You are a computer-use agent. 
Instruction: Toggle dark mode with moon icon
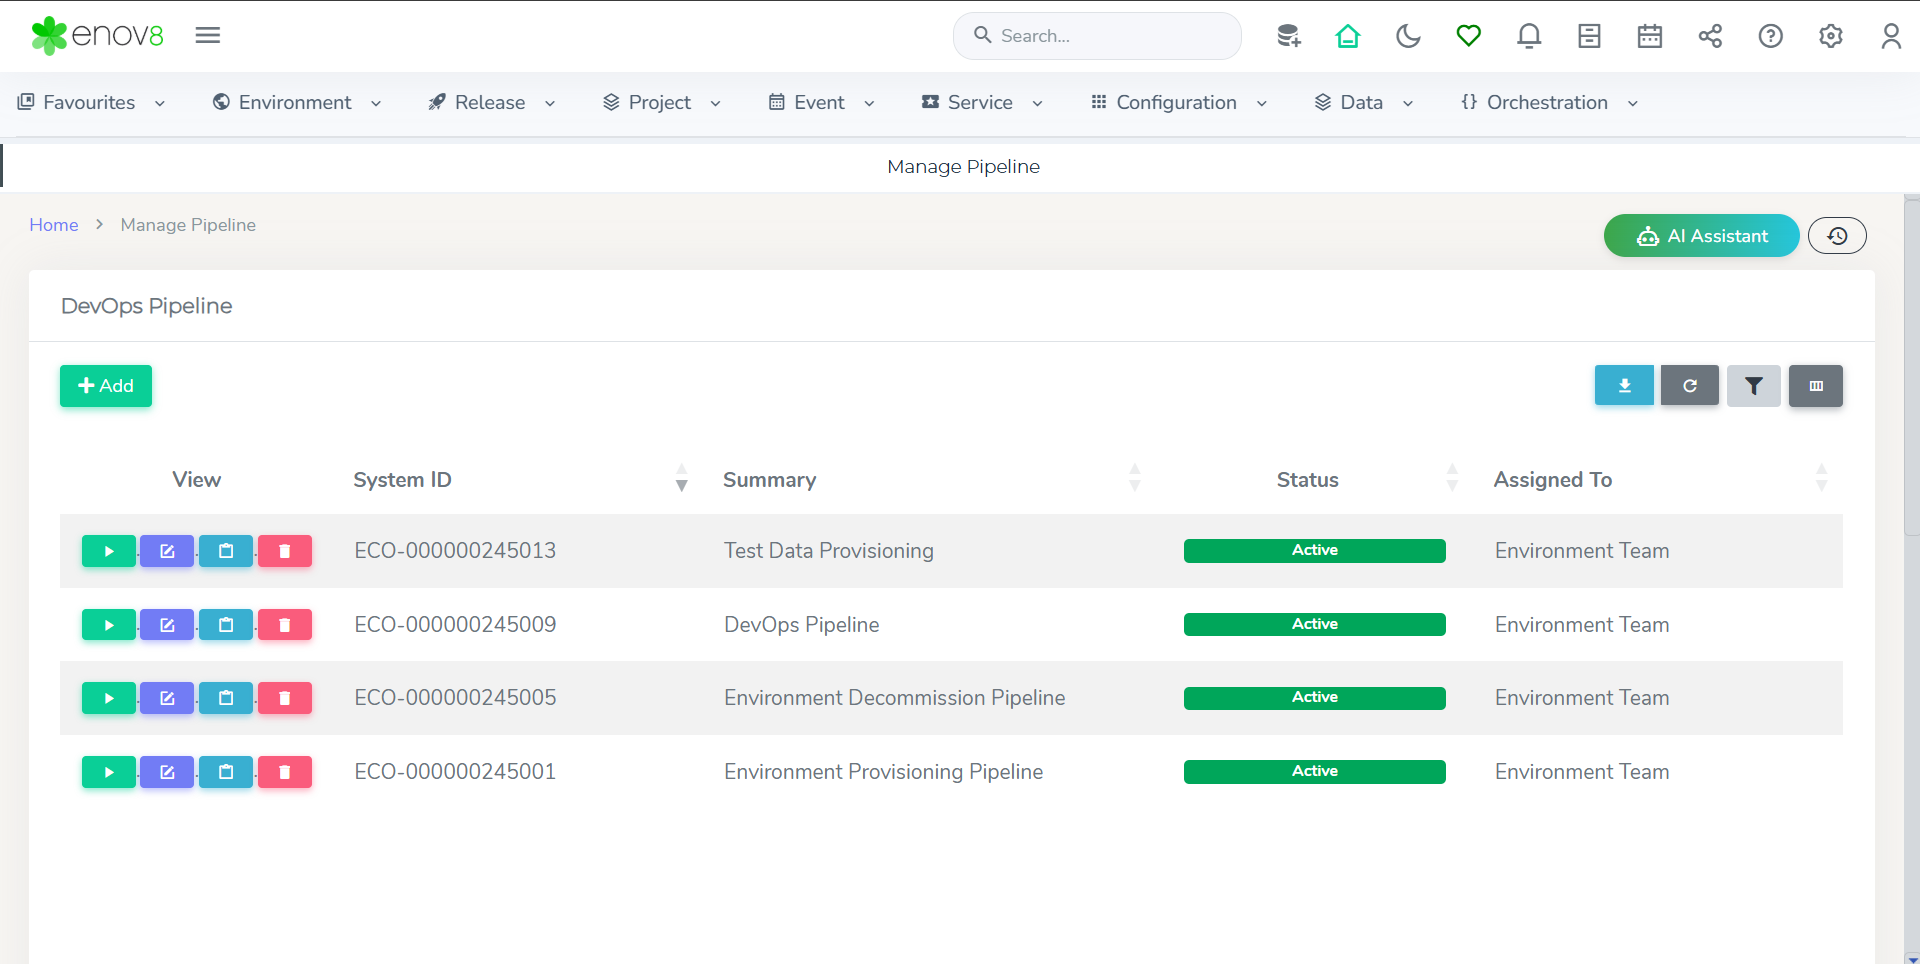coord(1408,36)
